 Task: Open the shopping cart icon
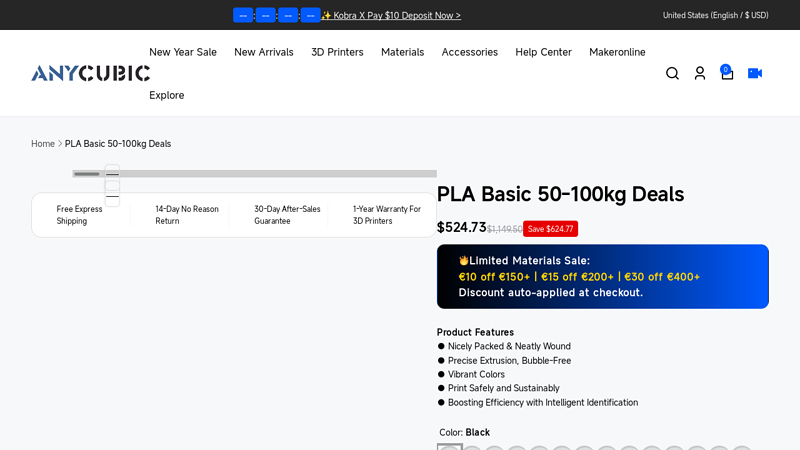point(727,73)
